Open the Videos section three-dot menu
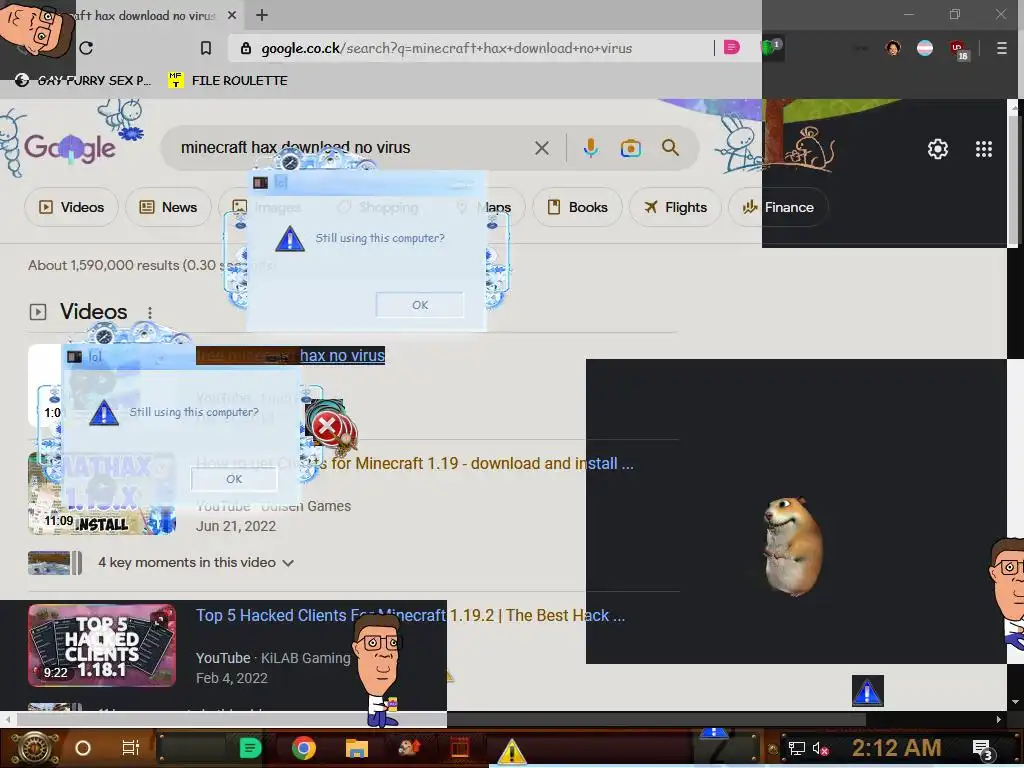The image size is (1024, 768). [x=150, y=313]
